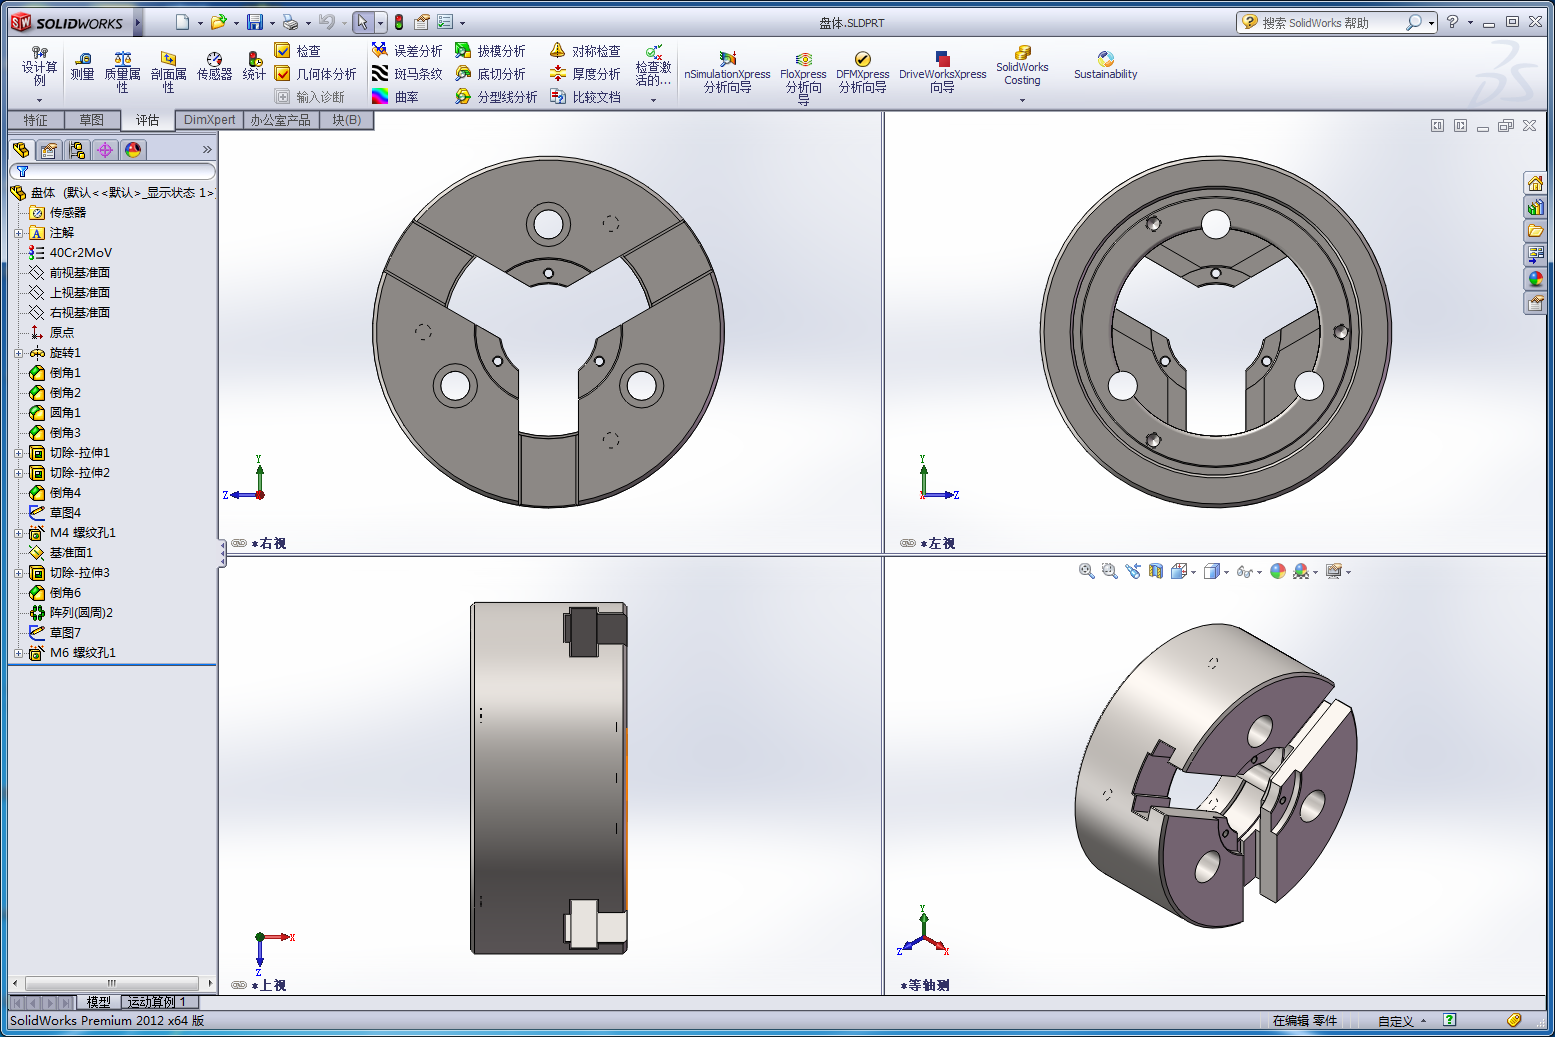The width and height of the screenshot is (1555, 1037).
Task: Open 质量属性 mass properties tool
Action: [x=122, y=73]
